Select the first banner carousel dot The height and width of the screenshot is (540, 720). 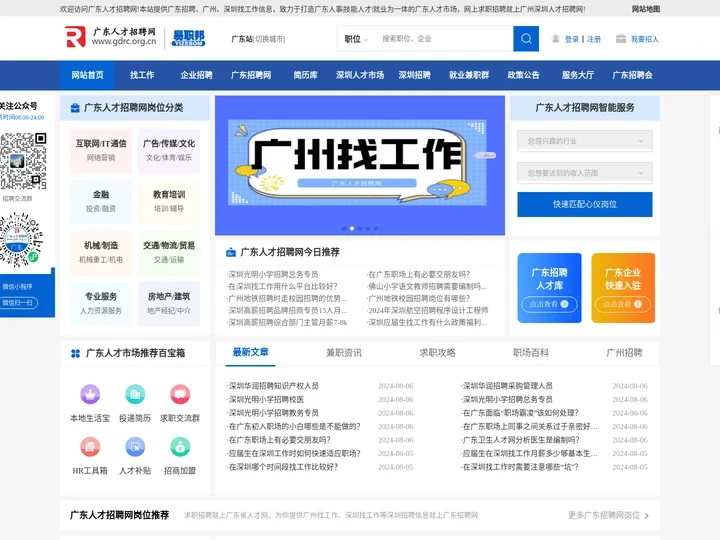[344, 228]
